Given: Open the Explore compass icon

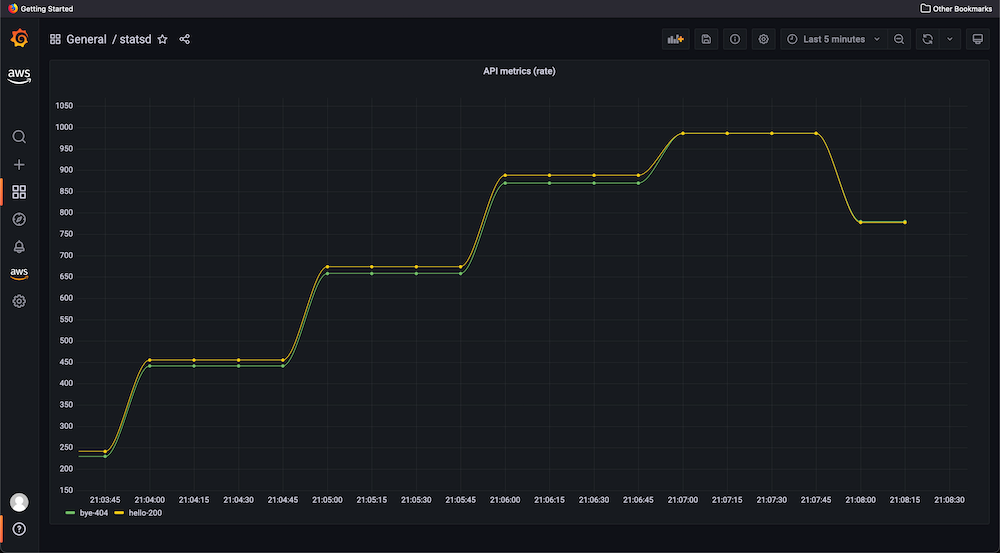Looking at the screenshot, I should click(19, 219).
